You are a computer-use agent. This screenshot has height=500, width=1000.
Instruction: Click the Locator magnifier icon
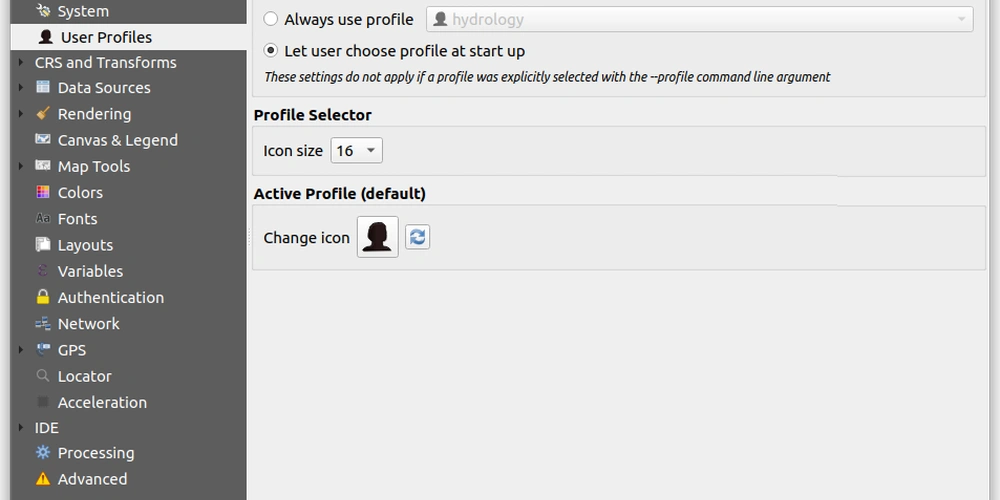click(x=43, y=376)
